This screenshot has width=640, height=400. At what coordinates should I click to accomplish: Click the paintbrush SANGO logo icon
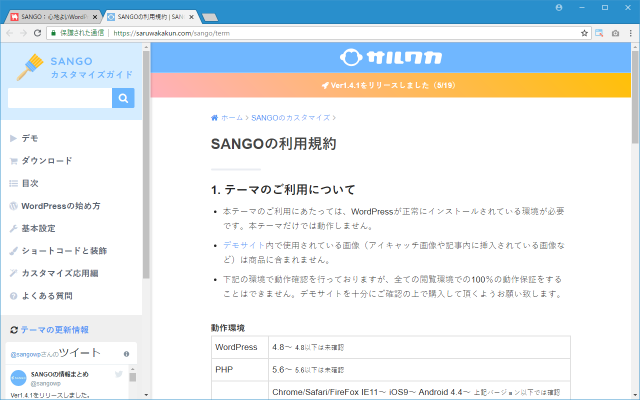click(x=30, y=67)
